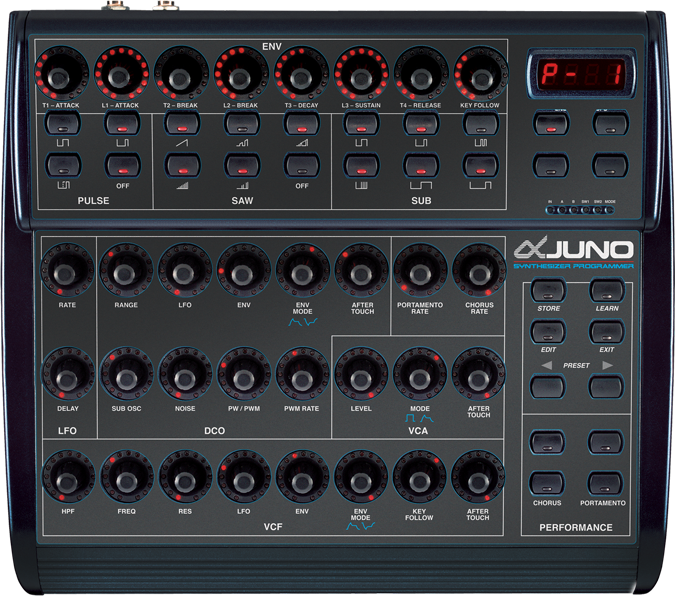Viewport: 675px width, 596px height.
Task: Click the VCF HPF knob
Action: point(68,477)
